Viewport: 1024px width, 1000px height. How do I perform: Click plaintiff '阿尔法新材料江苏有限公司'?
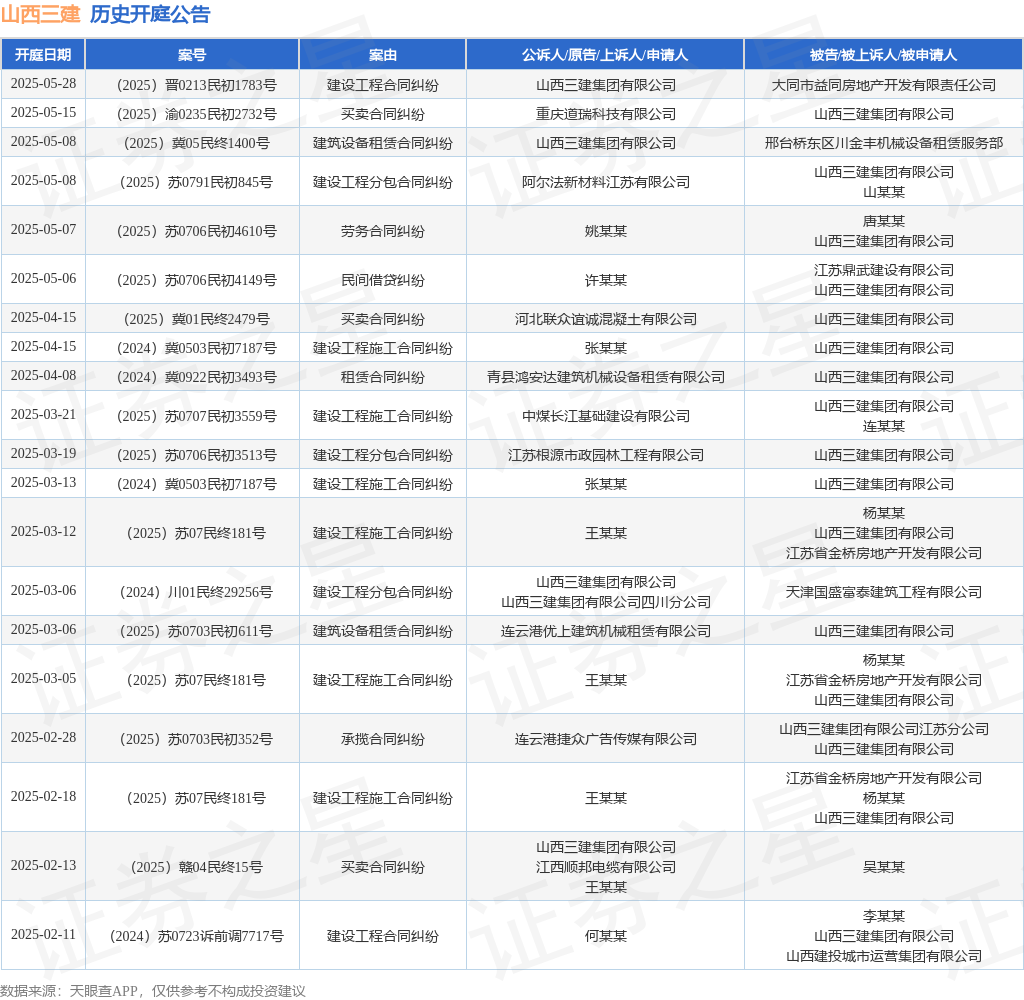tap(605, 182)
